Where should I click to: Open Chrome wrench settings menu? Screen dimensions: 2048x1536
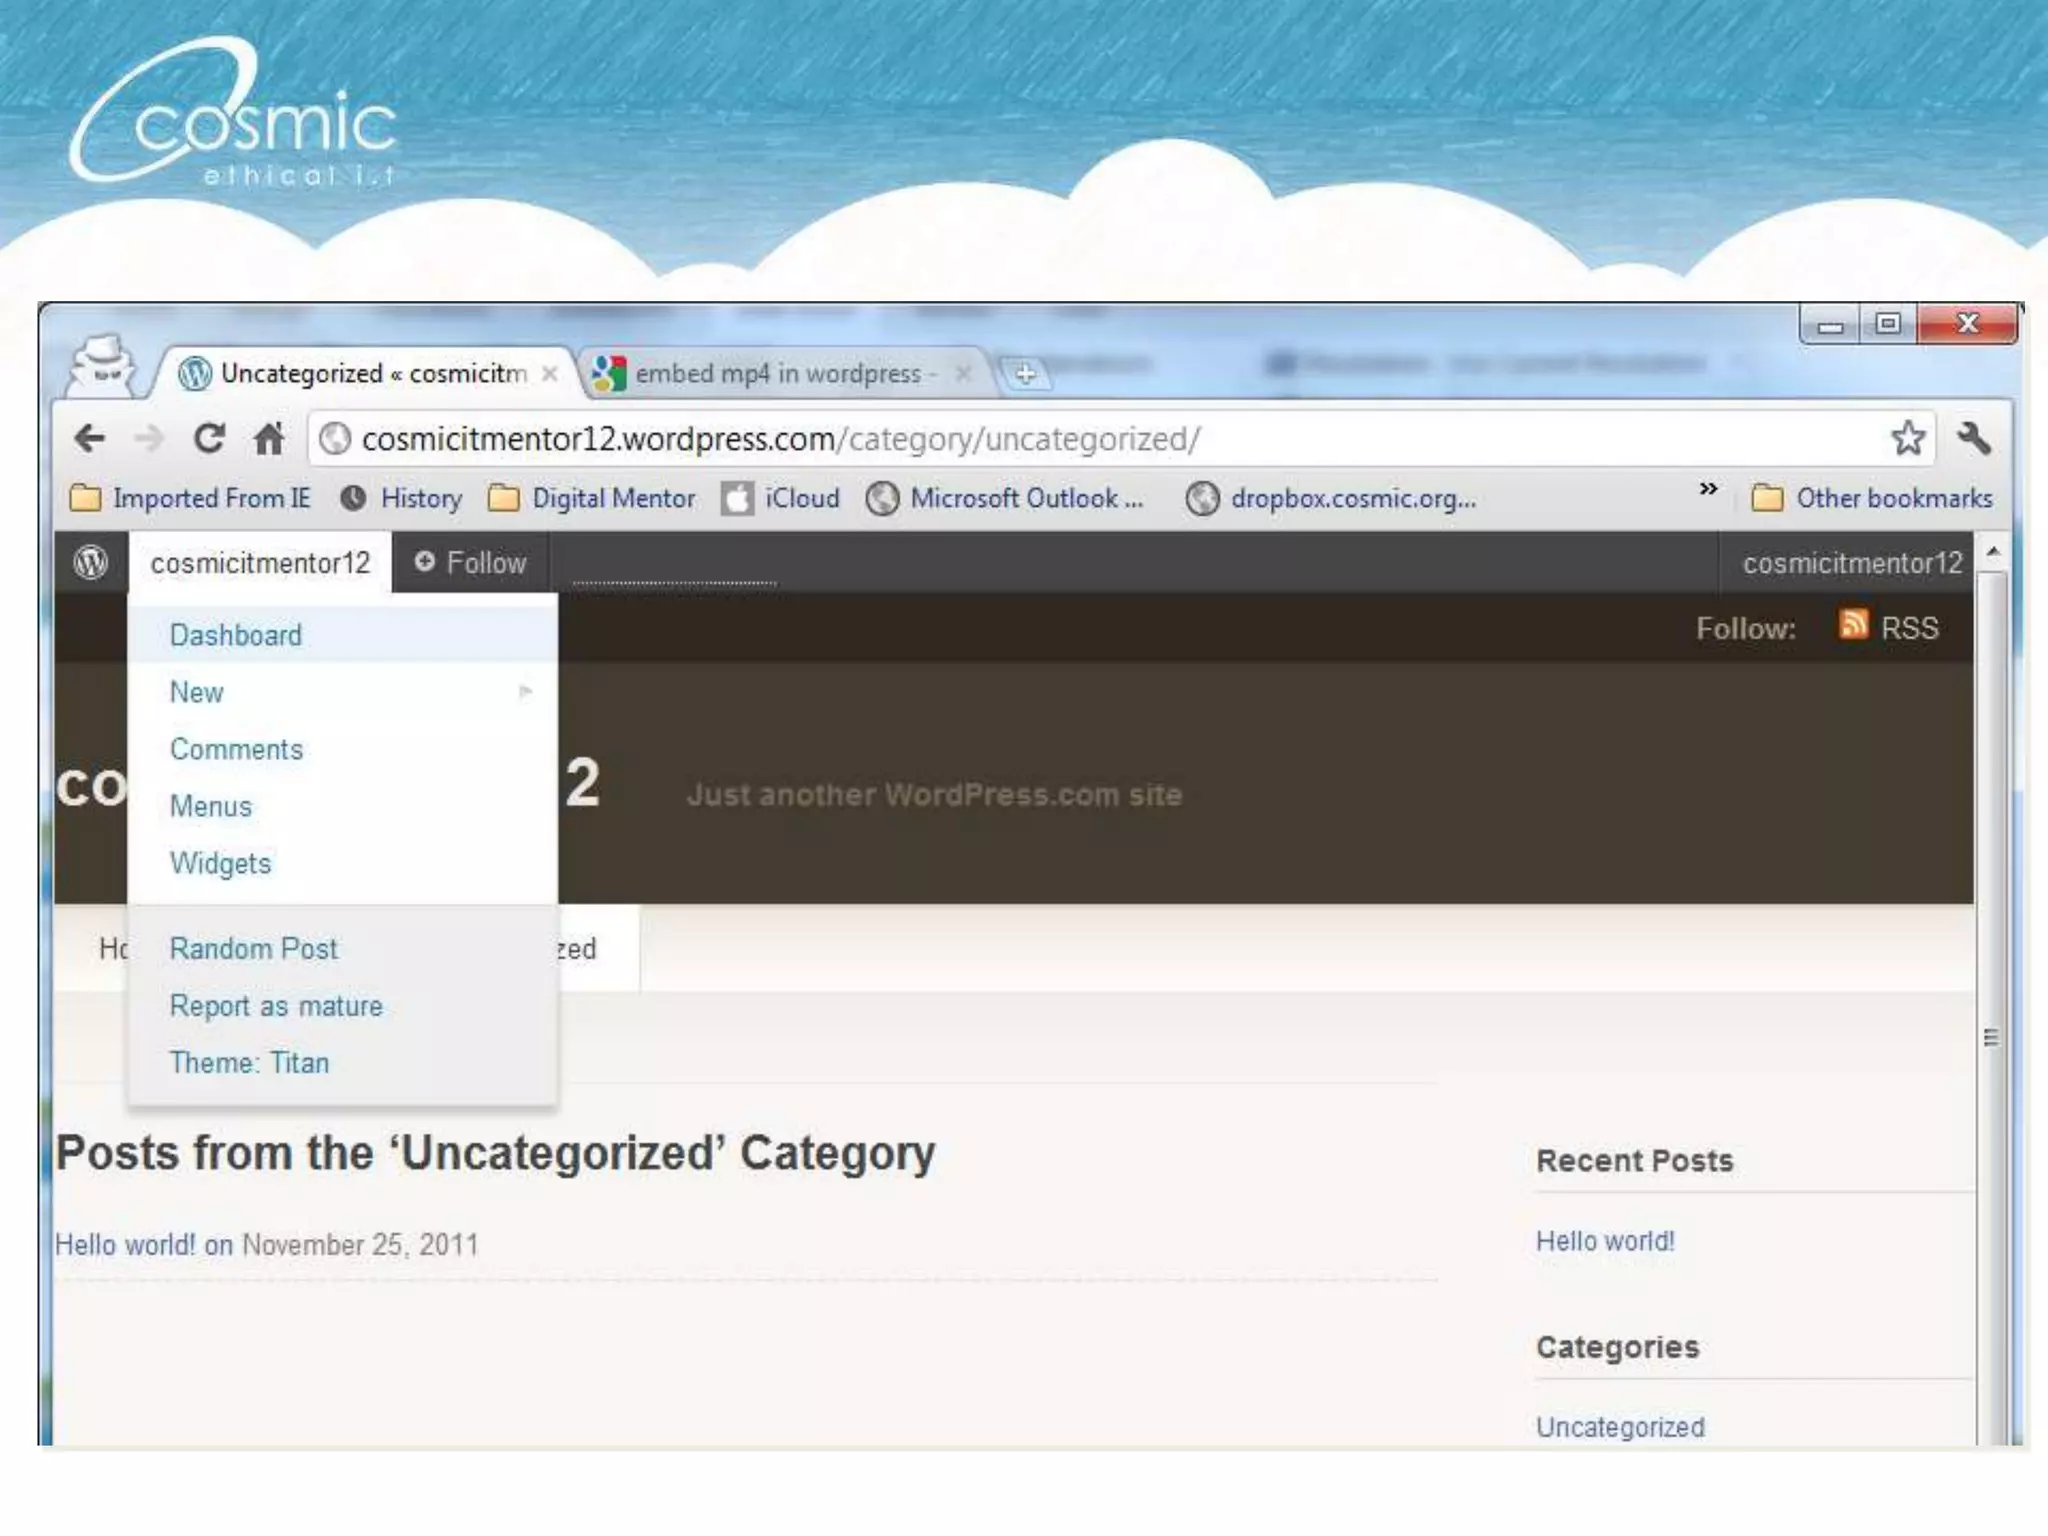pyautogui.click(x=1974, y=438)
